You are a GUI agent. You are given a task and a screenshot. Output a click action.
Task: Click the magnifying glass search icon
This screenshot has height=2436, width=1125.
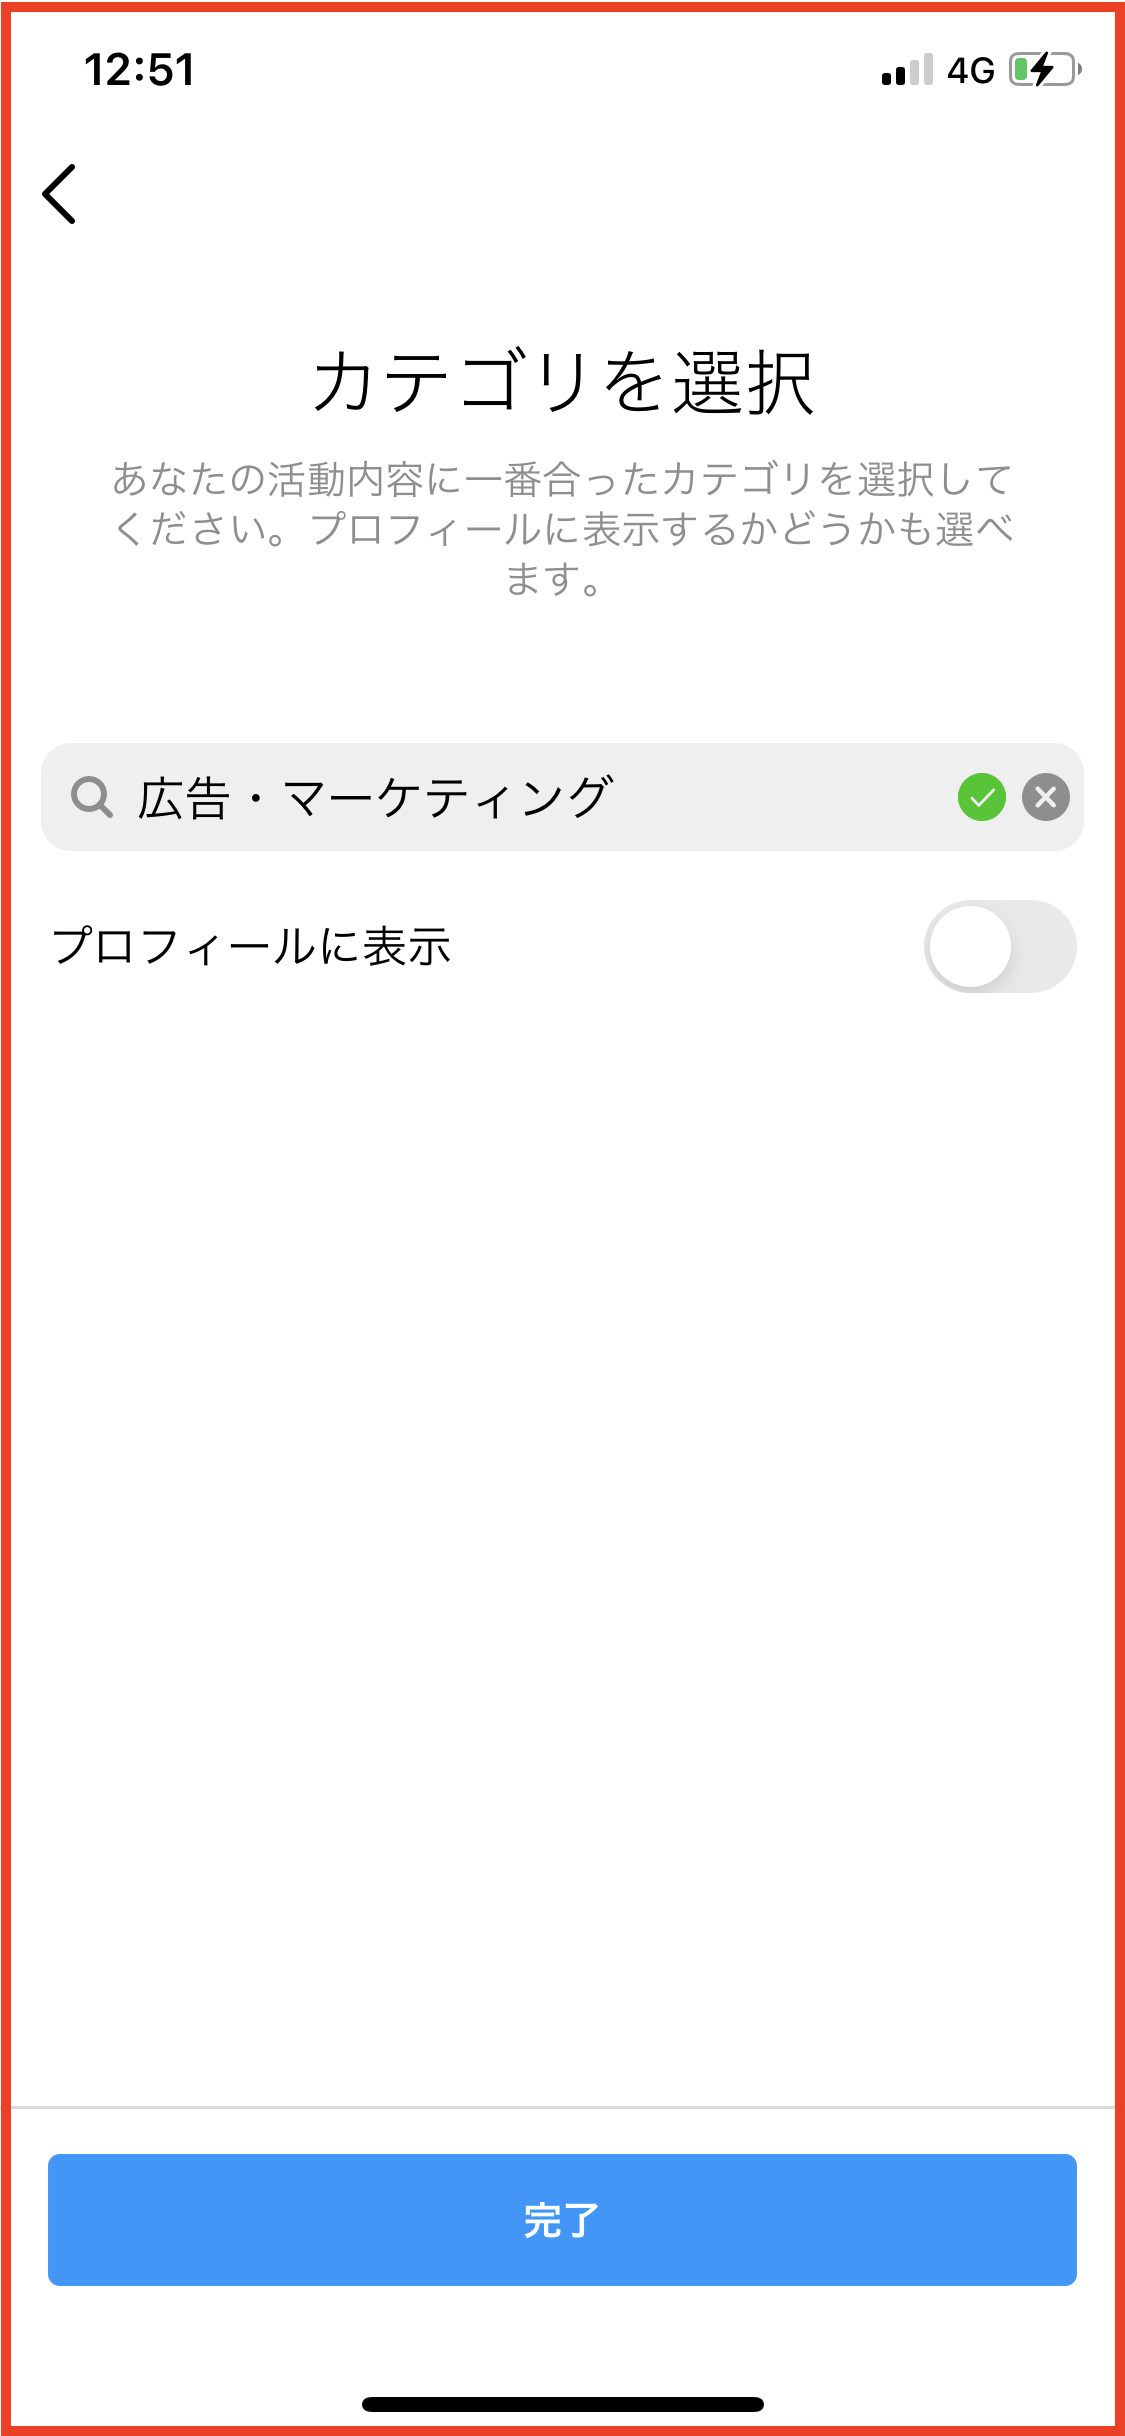pyautogui.click(x=92, y=797)
